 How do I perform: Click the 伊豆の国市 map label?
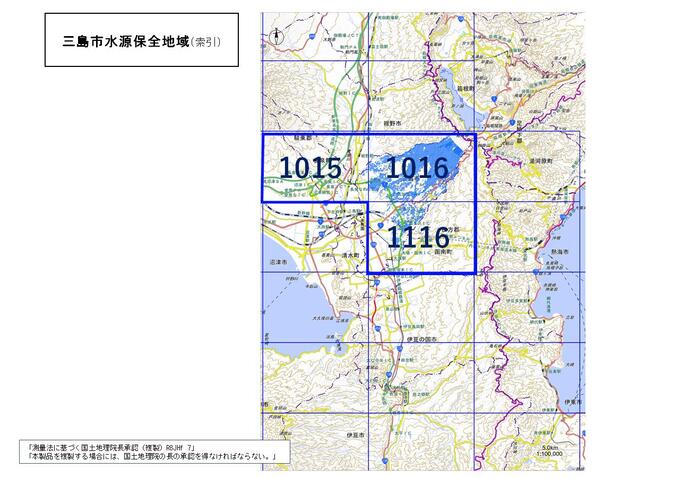click(x=422, y=339)
